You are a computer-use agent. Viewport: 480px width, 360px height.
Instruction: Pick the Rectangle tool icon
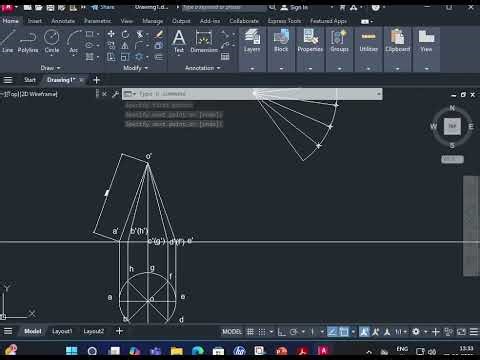click(90, 34)
